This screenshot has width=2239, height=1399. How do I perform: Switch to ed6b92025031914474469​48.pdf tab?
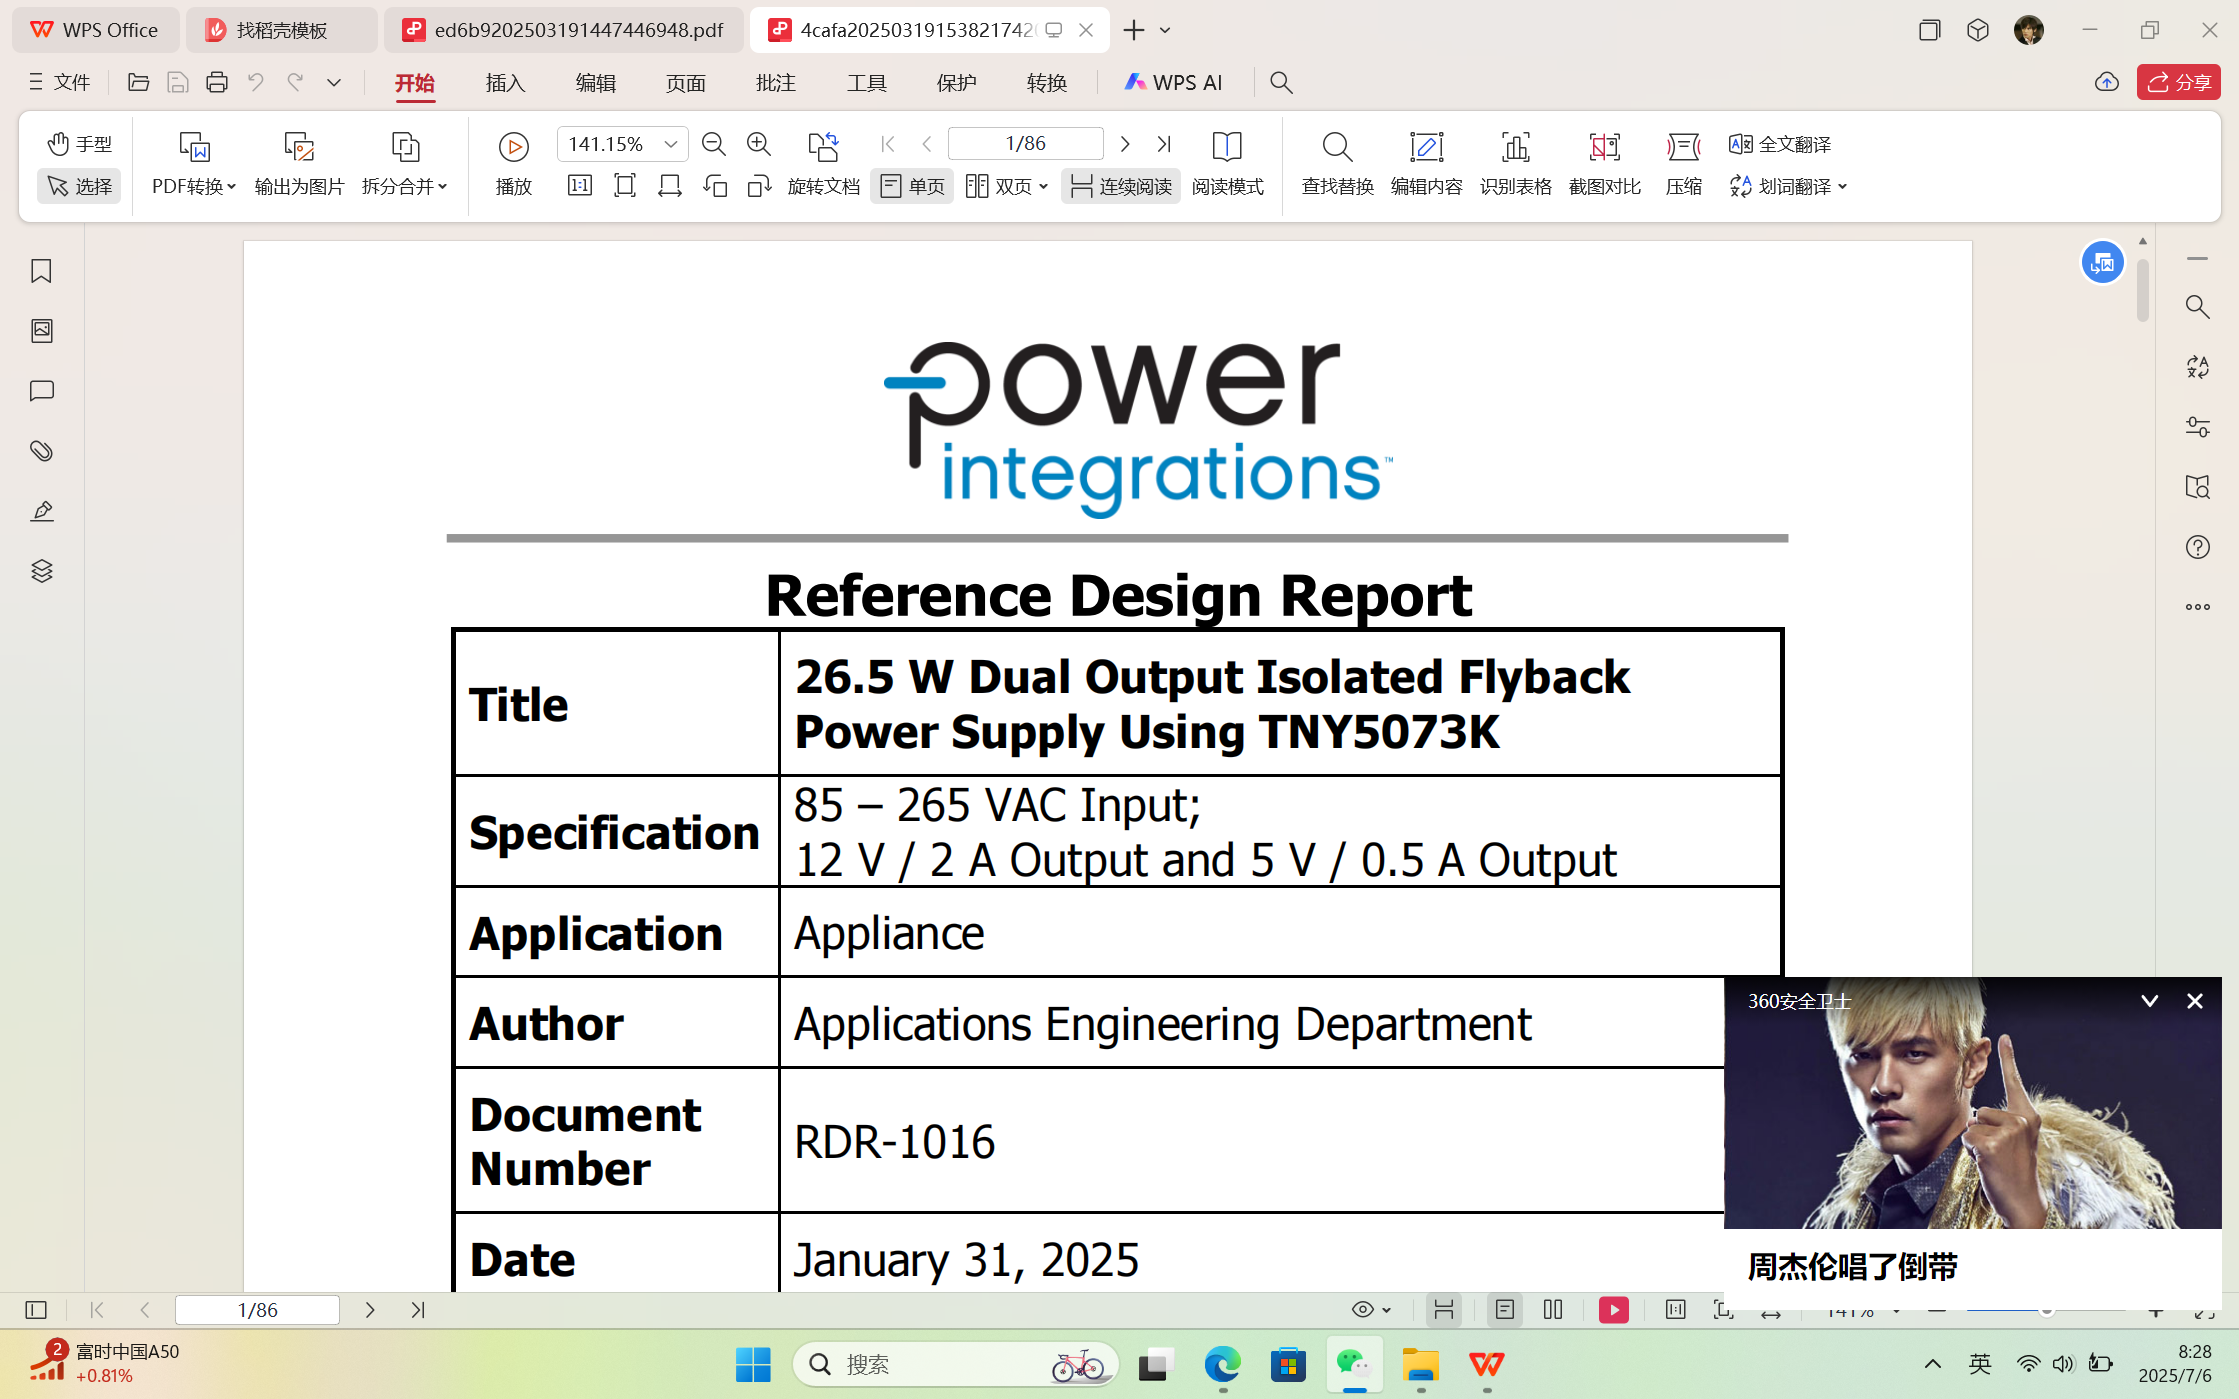pyautogui.click(x=564, y=30)
